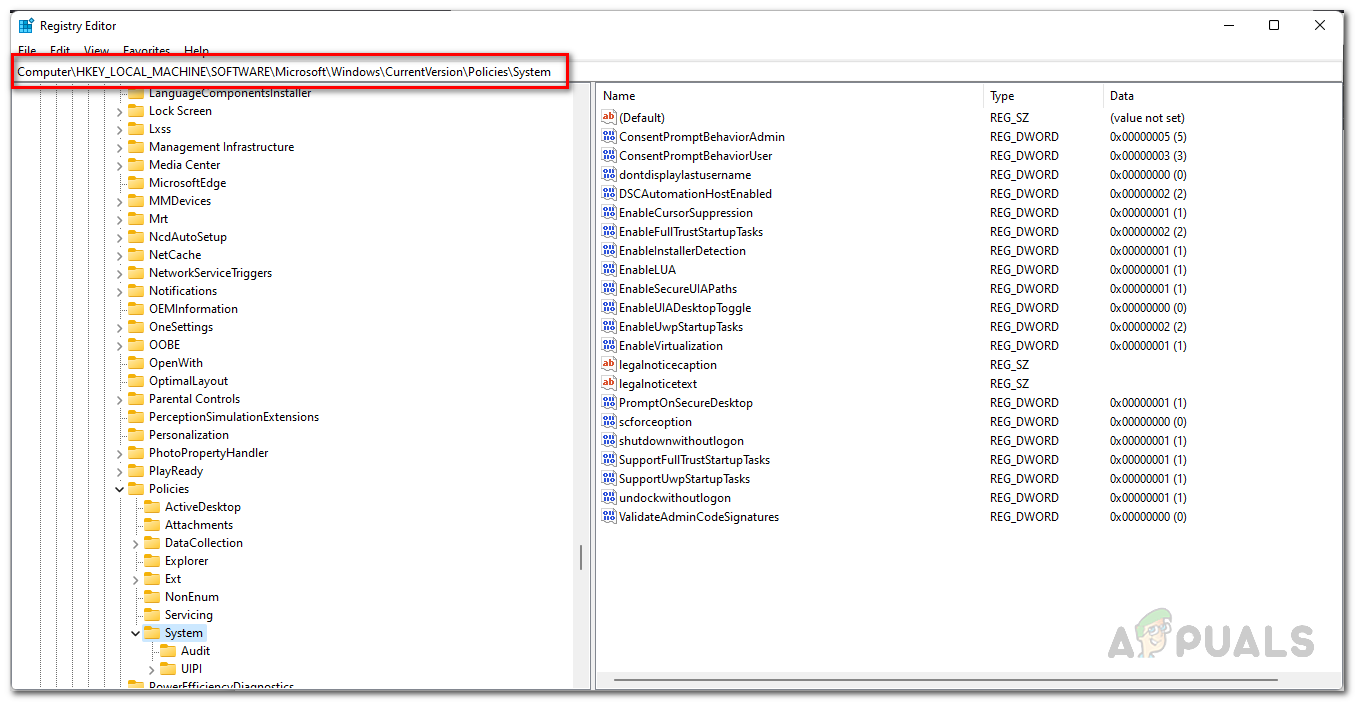Select the OptimalLayout key
Screen dimensions: 1355x702
(189, 381)
